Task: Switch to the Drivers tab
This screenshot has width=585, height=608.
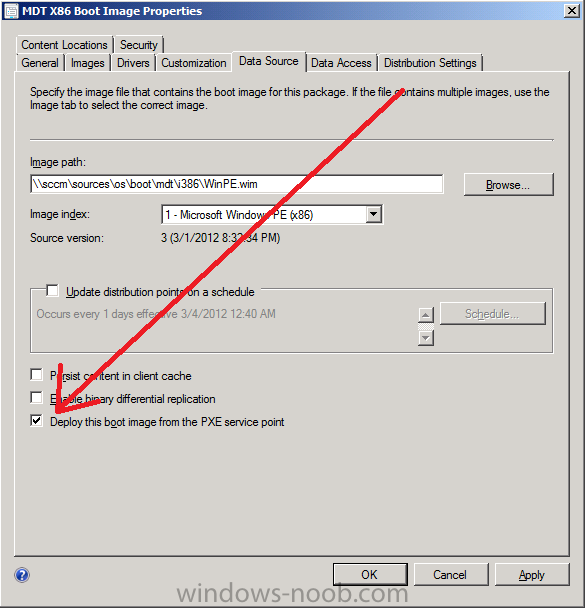Action: (x=133, y=63)
